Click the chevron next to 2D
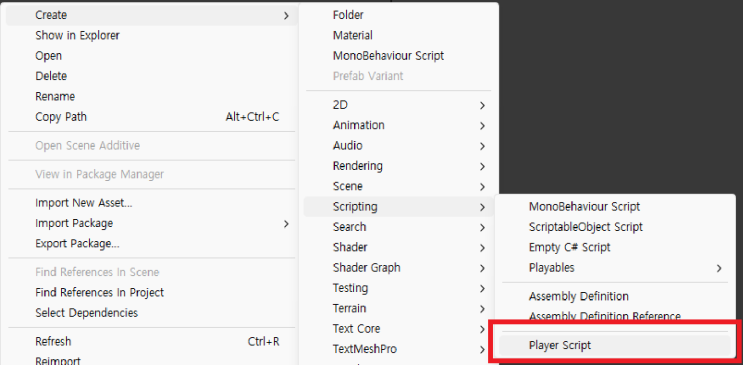This screenshot has width=743, height=365. click(482, 106)
